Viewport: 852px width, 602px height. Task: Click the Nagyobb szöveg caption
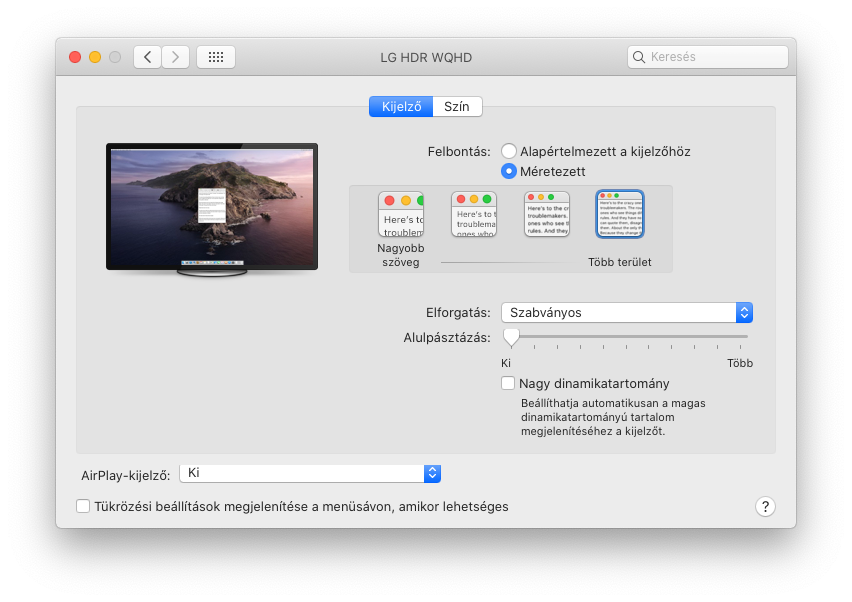pyautogui.click(x=400, y=255)
